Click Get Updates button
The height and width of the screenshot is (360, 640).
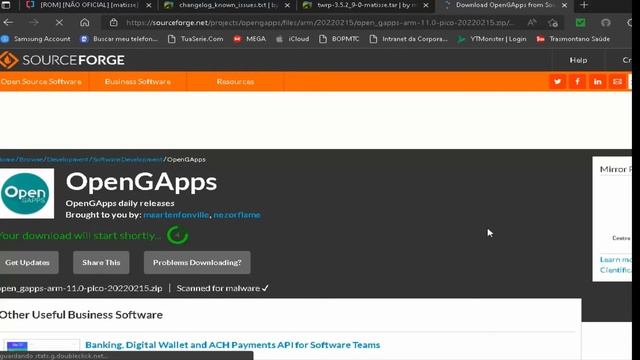click(x=29, y=262)
